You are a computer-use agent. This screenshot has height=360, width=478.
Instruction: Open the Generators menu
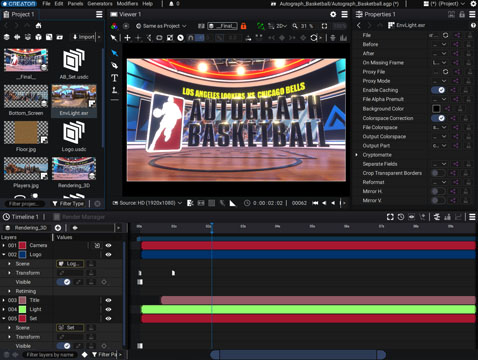coord(100,4)
